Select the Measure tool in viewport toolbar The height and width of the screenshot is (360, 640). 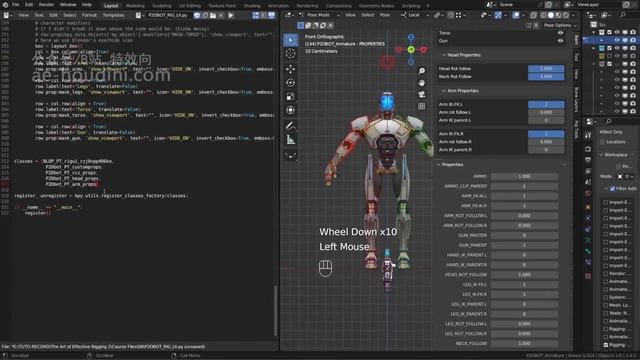(291, 140)
